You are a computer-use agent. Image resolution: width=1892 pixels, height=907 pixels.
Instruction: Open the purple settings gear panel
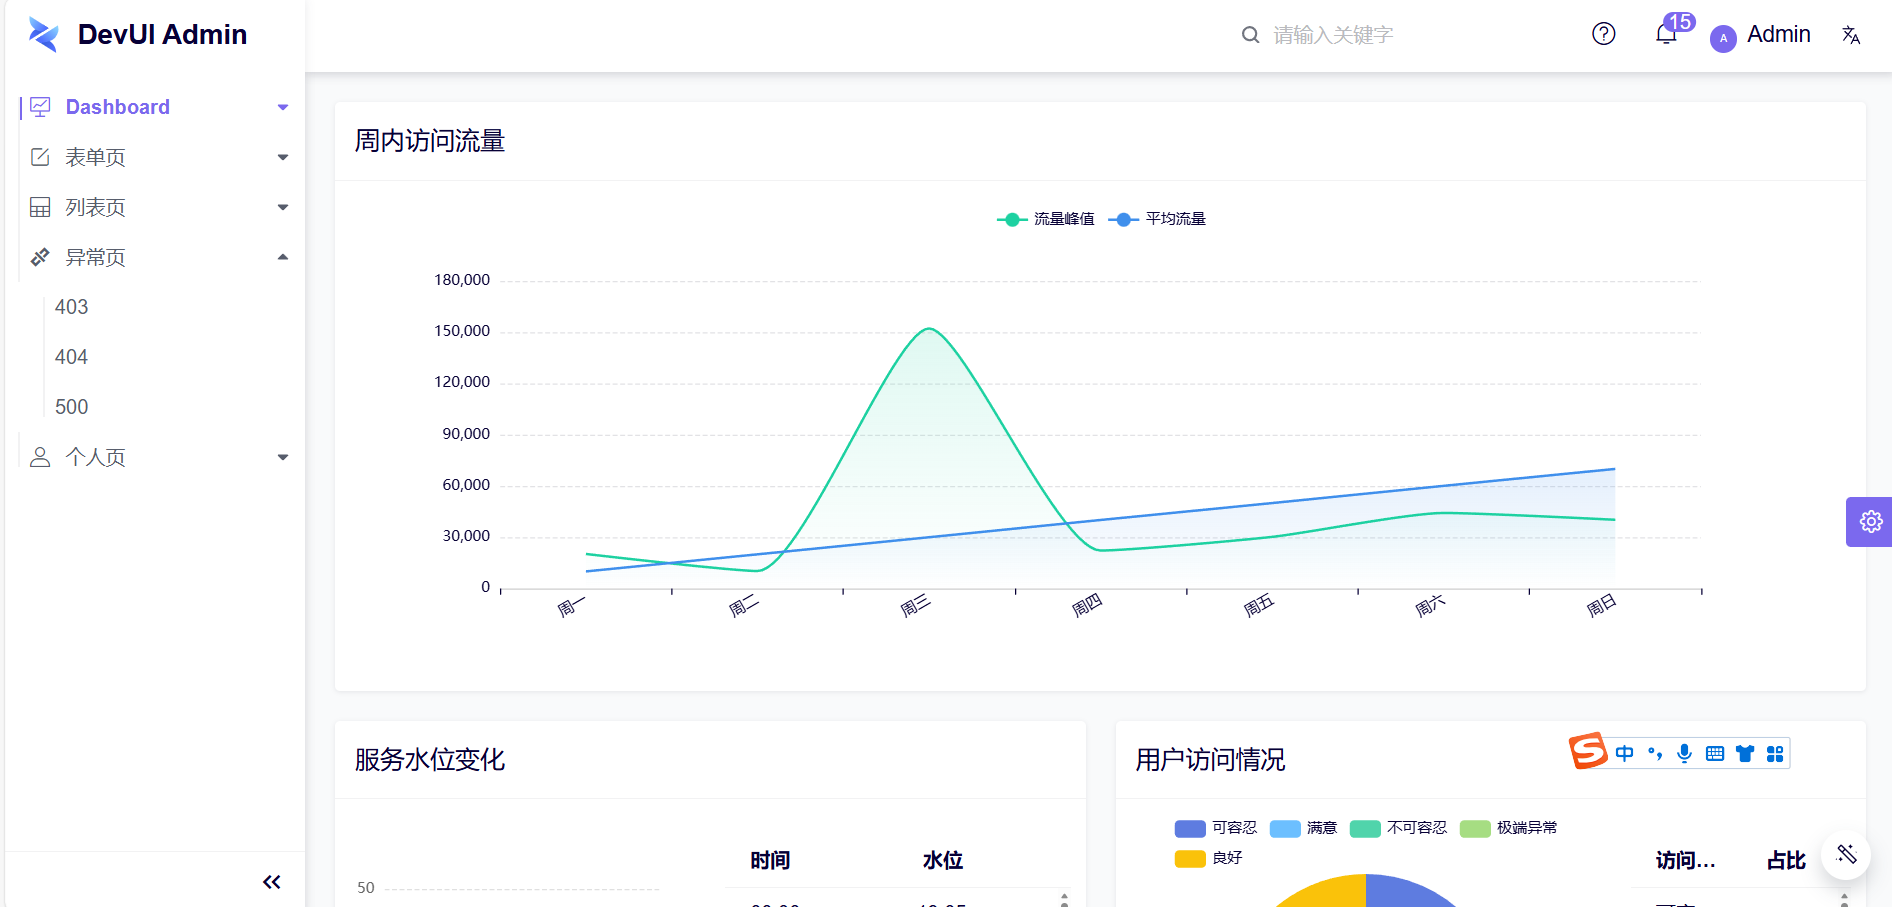pos(1870,522)
